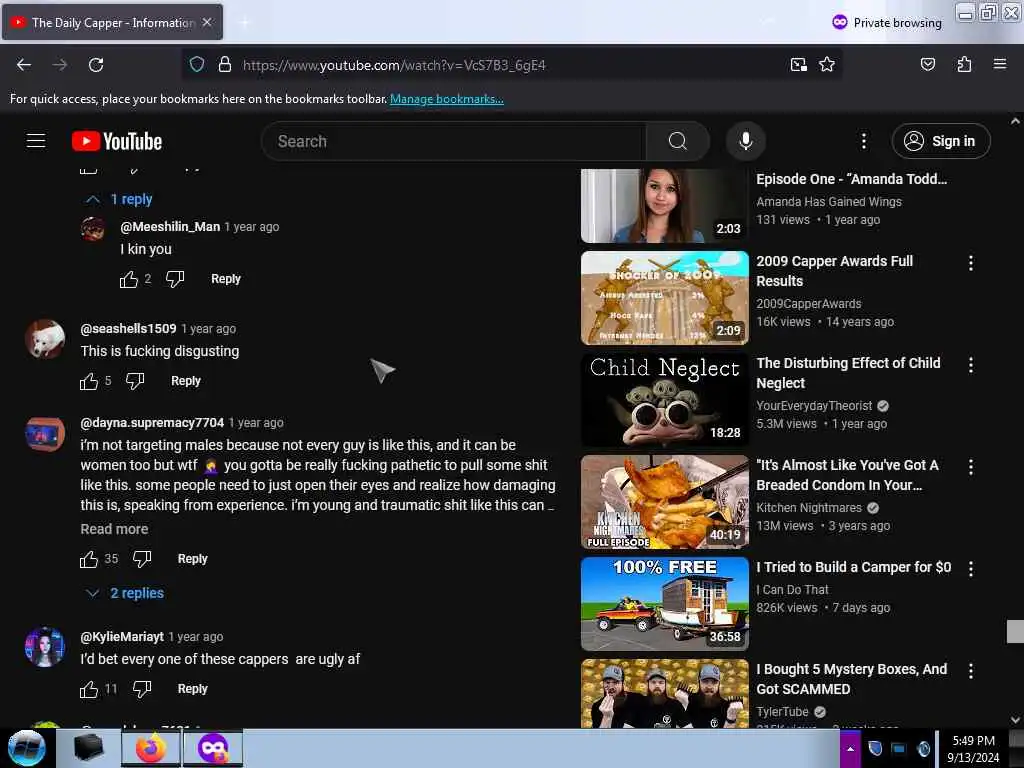The height and width of the screenshot is (768, 1024).
Task: Start voice search with microphone icon
Action: [x=745, y=141]
